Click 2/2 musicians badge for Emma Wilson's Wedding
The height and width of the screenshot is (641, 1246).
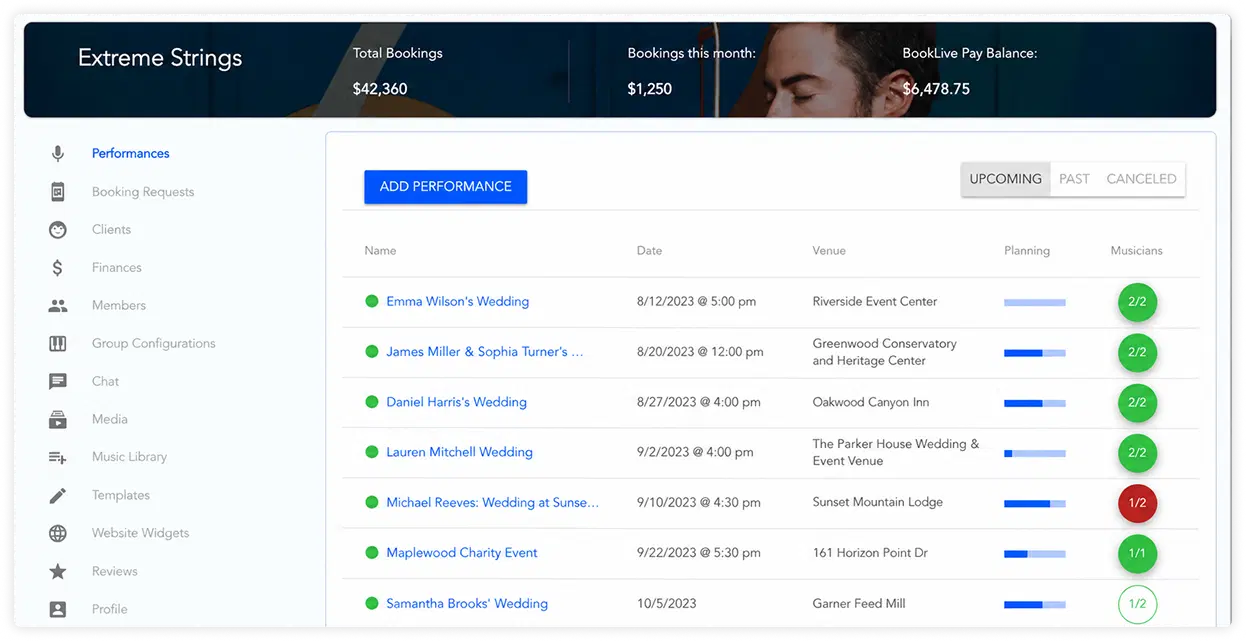click(x=1137, y=302)
